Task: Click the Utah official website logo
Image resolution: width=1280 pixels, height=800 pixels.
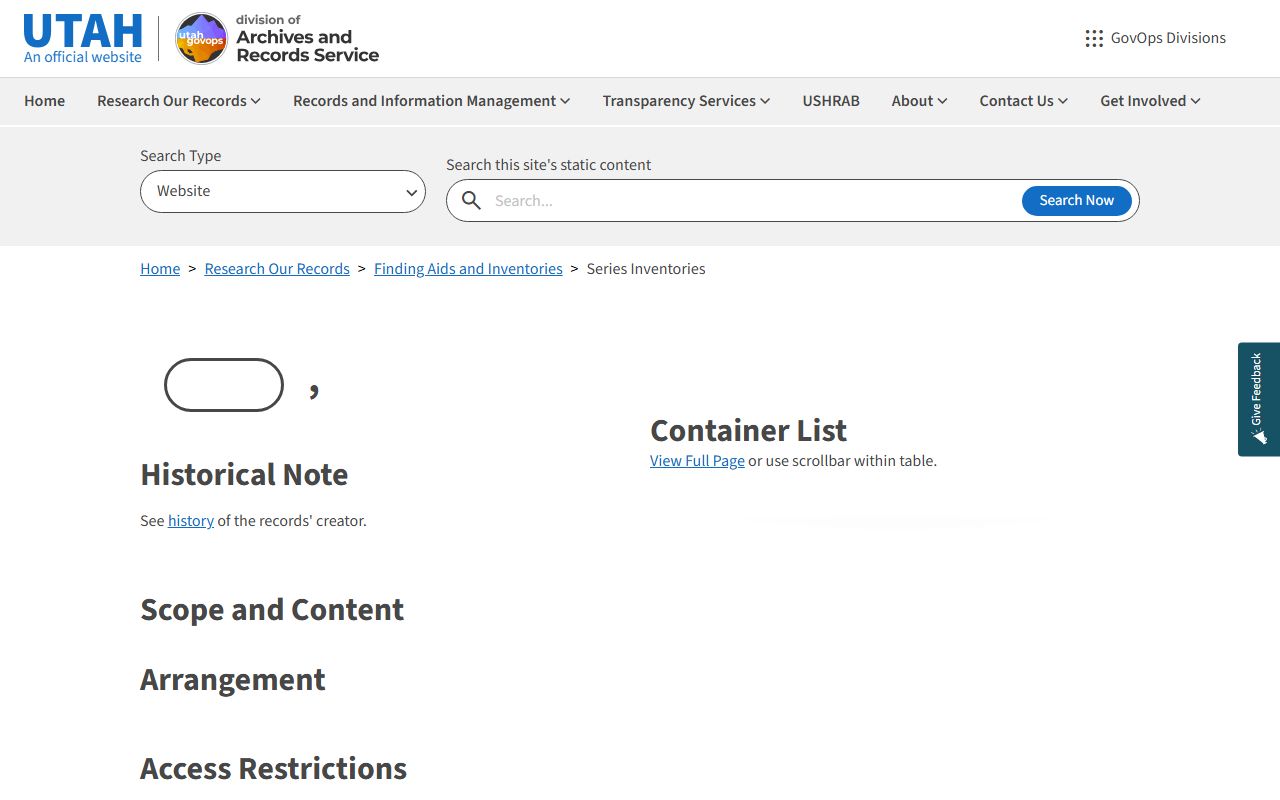Action: pyautogui.click(x=83, y=38)
